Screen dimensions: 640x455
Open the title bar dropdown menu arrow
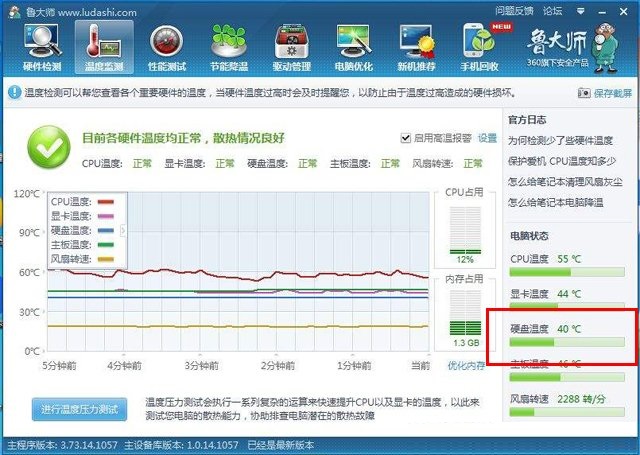click(580, 11)
